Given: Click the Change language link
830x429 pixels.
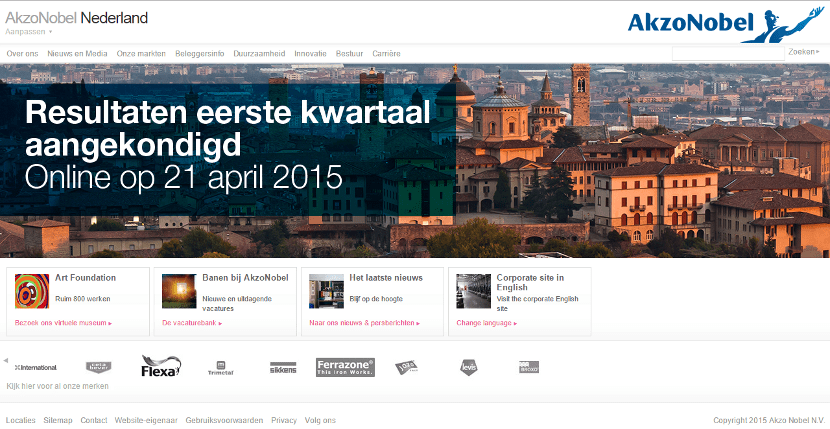Looking at the screenshot, I should pyautogui.click(x=486, y=323).
